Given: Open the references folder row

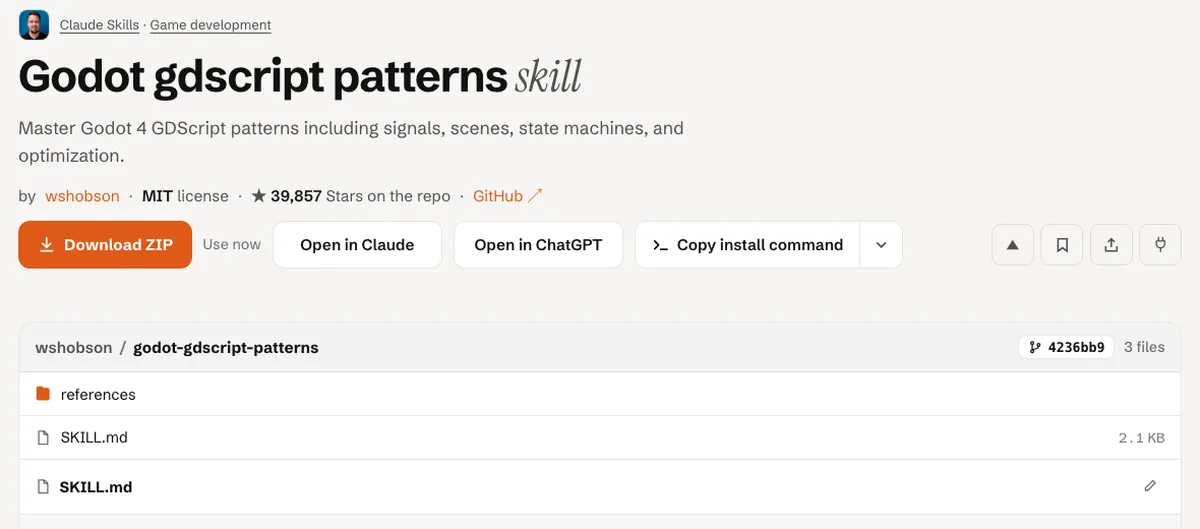Looking at the screenshot, I should click(600, 394).
